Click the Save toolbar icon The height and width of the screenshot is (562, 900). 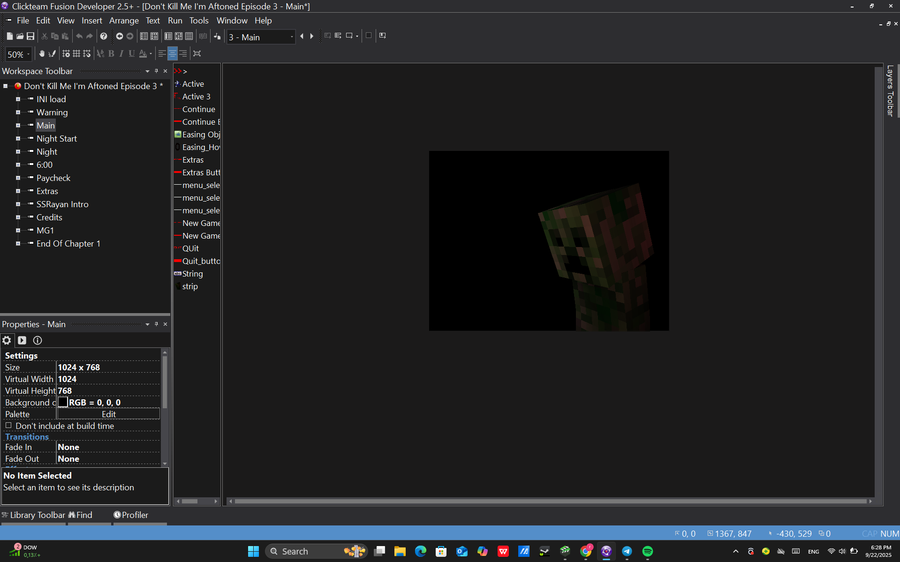(x=30, y=36)
